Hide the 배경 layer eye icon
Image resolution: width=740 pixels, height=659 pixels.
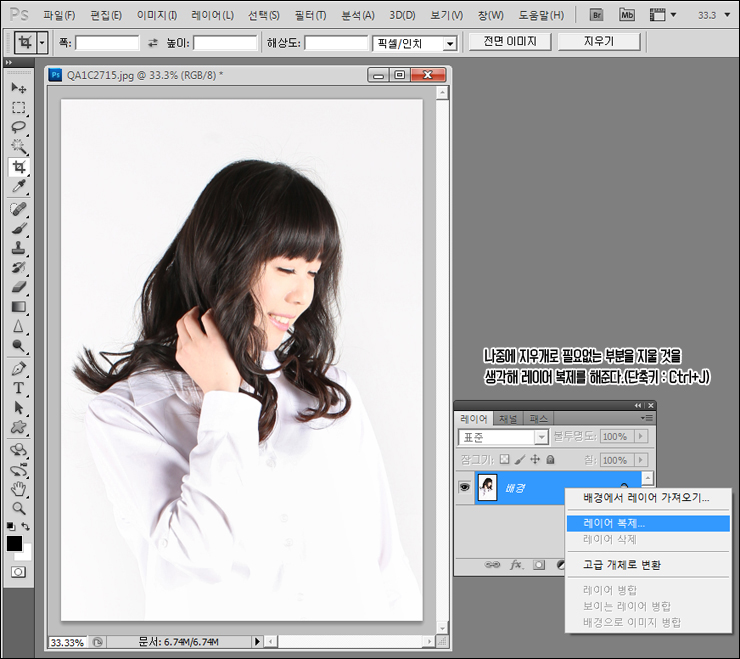pos(464,487)
